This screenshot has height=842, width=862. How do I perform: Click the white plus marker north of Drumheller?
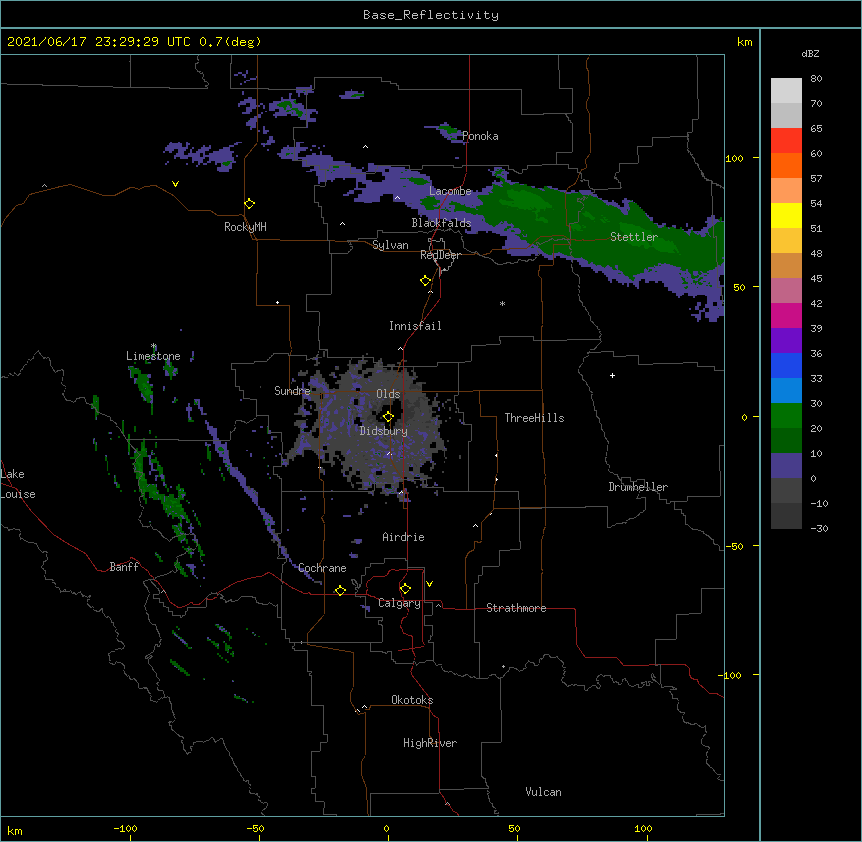click(612, 375)
